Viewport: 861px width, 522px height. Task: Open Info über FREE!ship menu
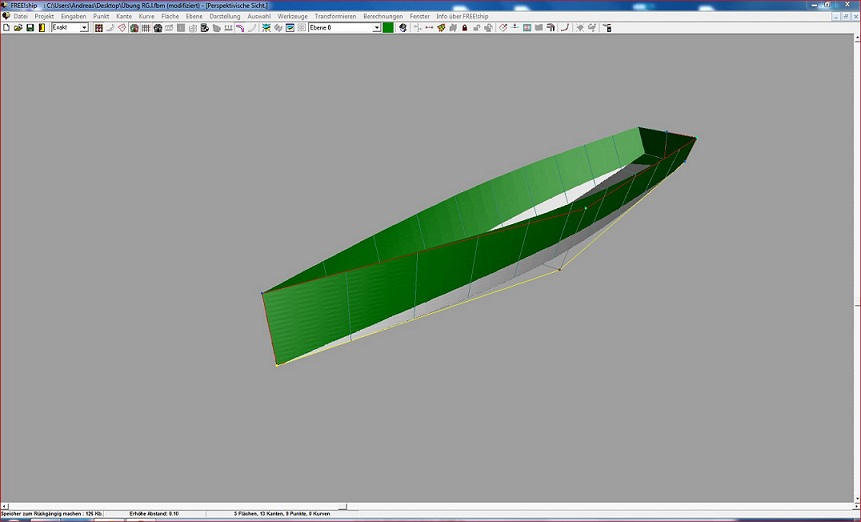[462, 17]
